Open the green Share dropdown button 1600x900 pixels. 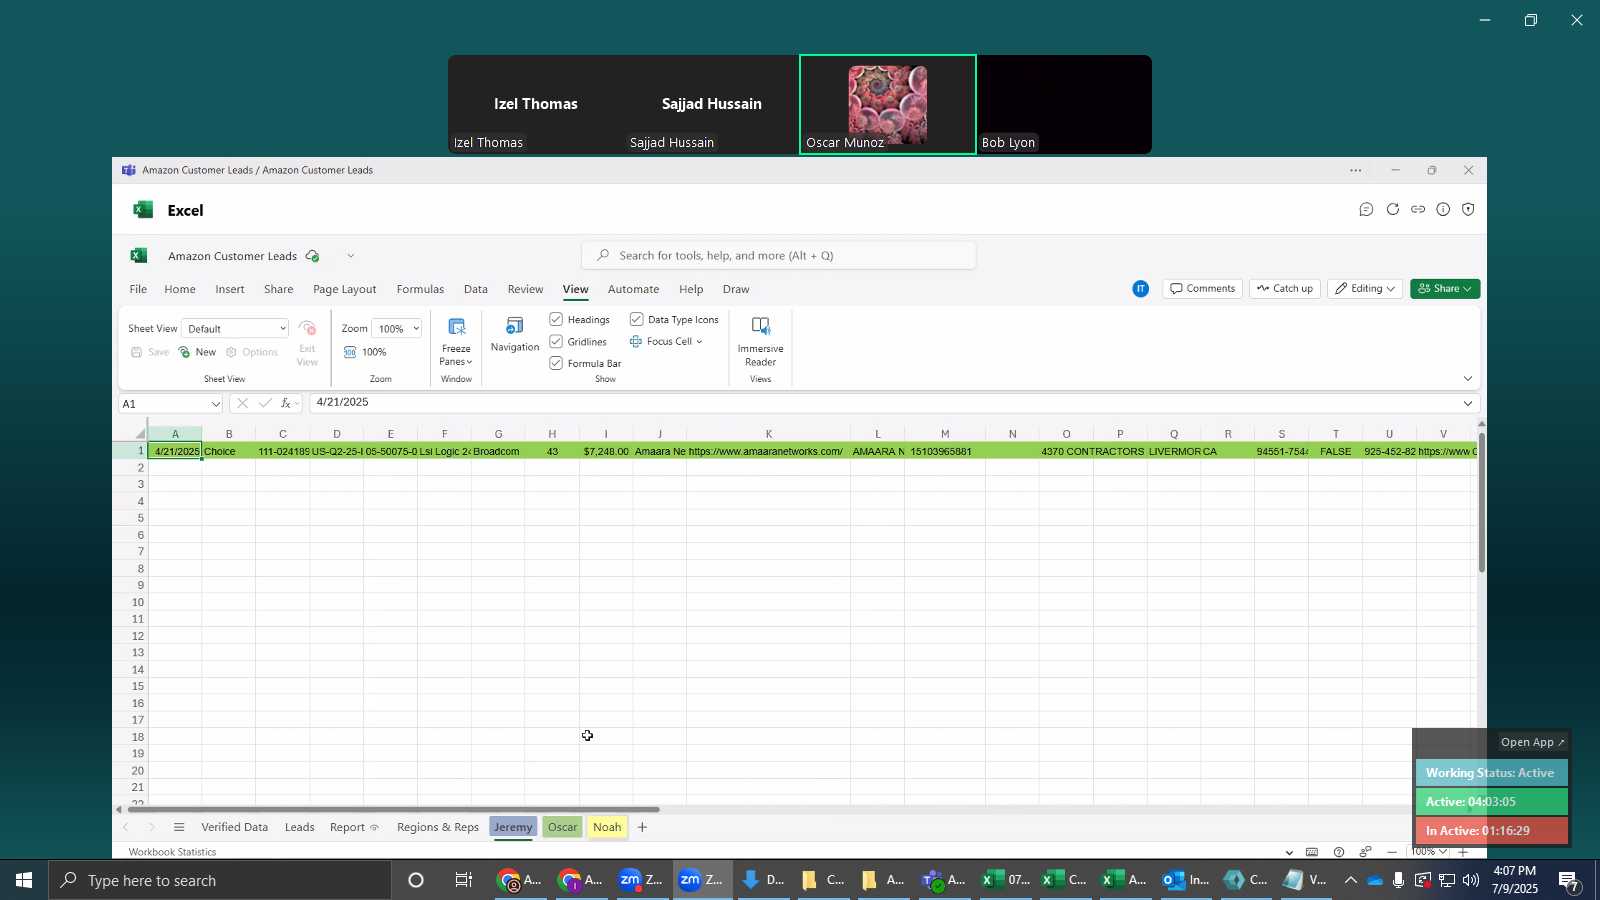point(1444,289)
